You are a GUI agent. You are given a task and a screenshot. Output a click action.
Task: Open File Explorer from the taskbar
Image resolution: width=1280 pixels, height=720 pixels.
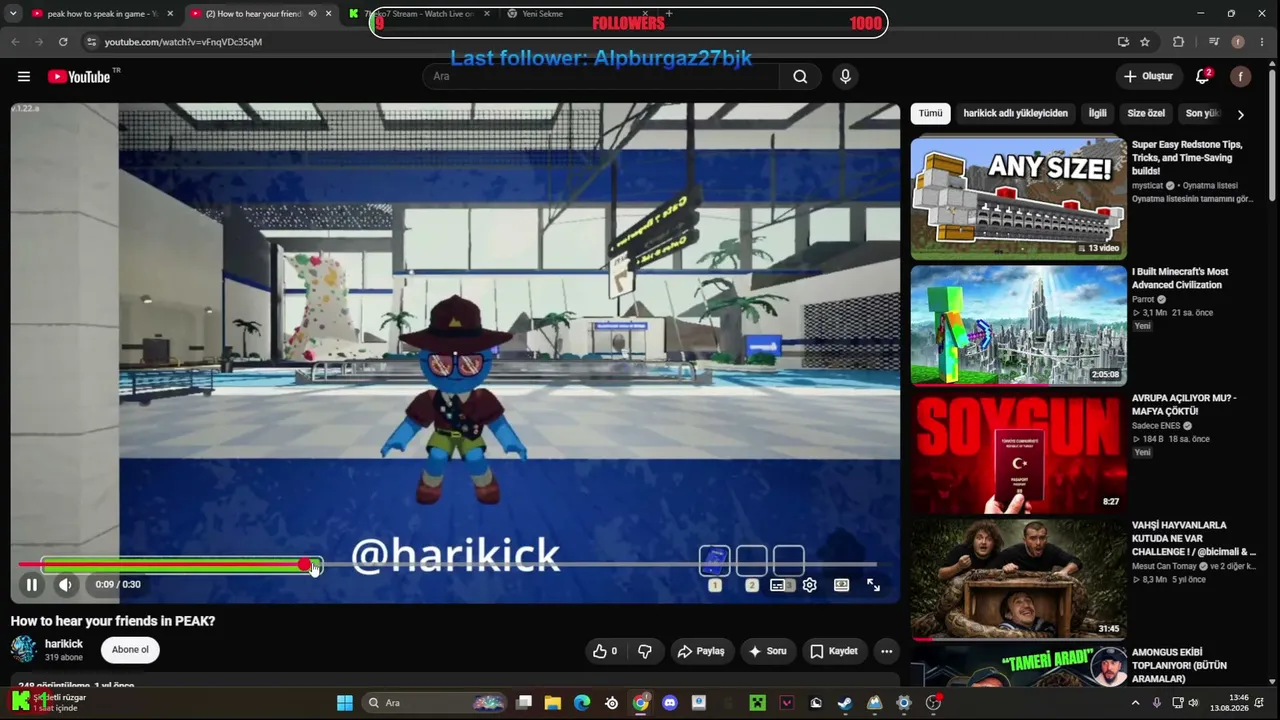point(553,703)
